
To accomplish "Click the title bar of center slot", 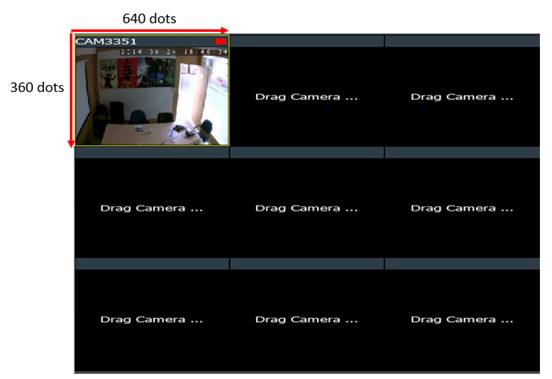I will [307, 152].
